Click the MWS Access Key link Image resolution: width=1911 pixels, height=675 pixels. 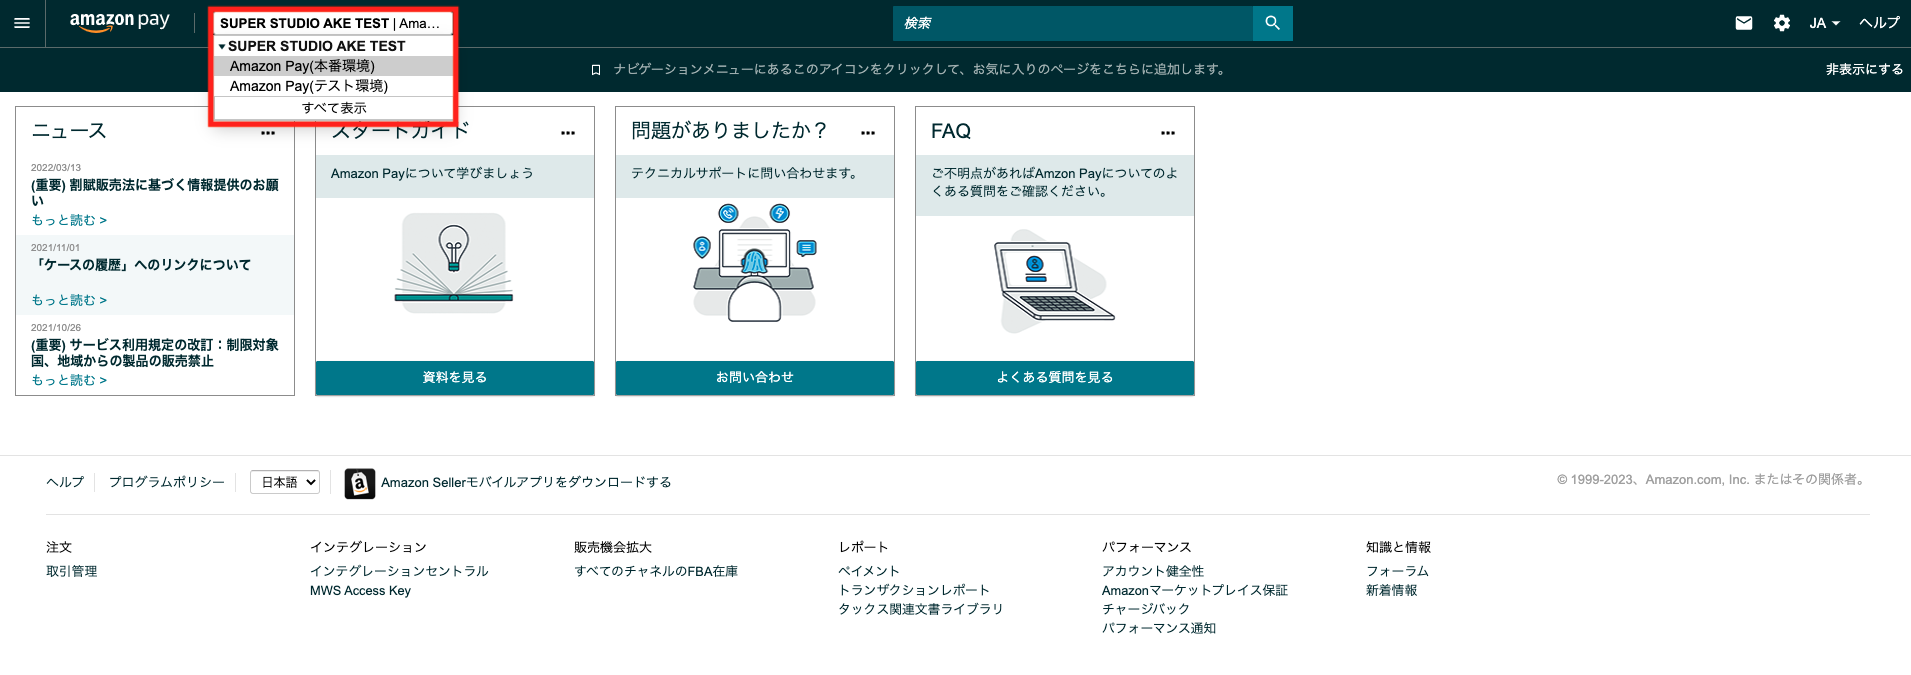point(360,591)
